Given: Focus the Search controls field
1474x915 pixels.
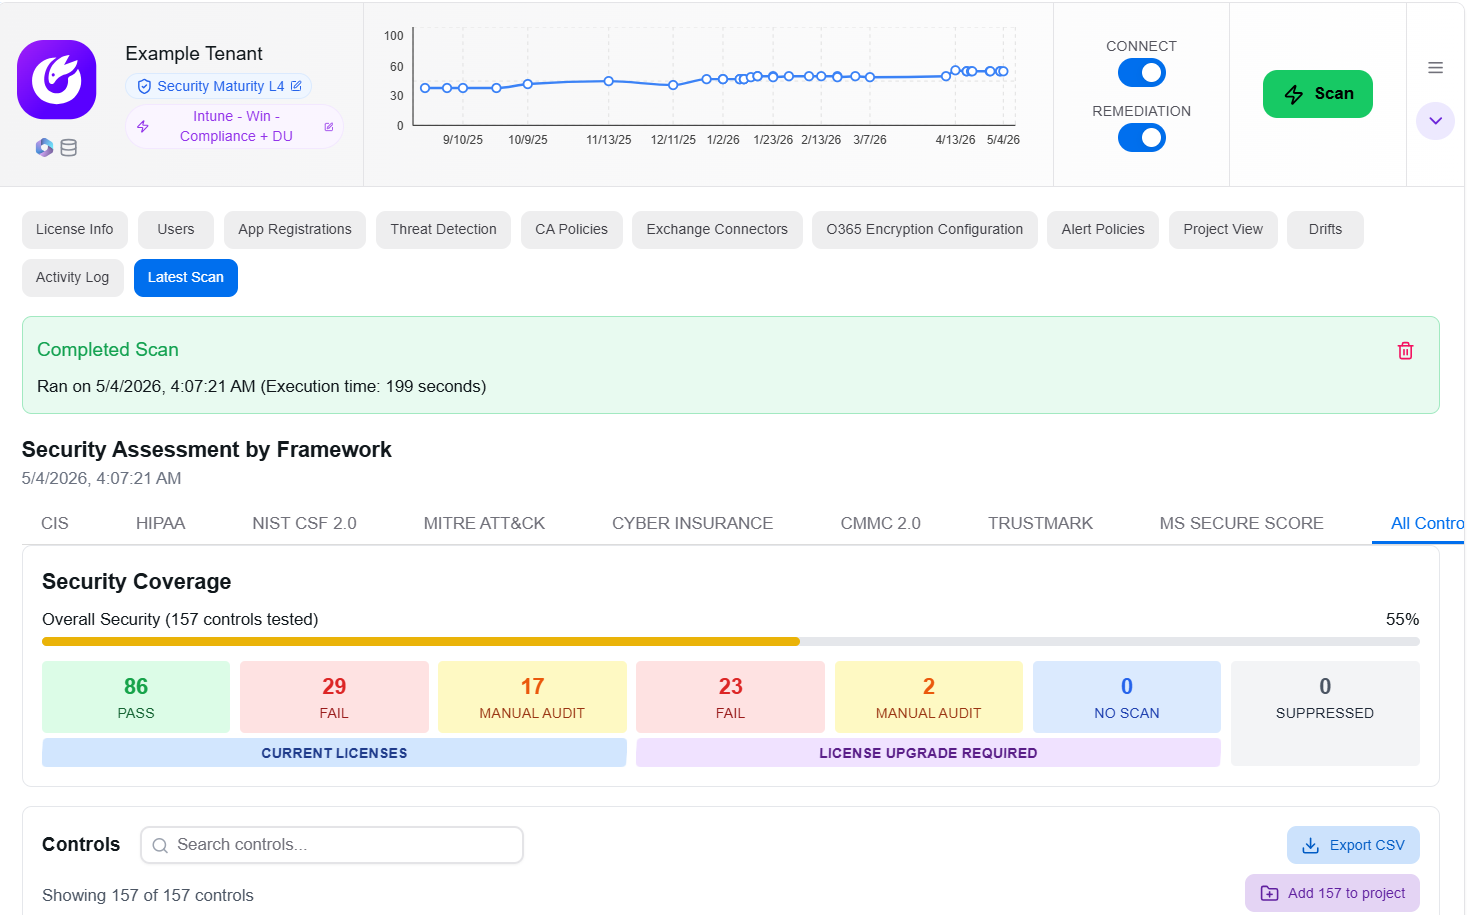Looking at the screenshot, I should pos(332,845).
